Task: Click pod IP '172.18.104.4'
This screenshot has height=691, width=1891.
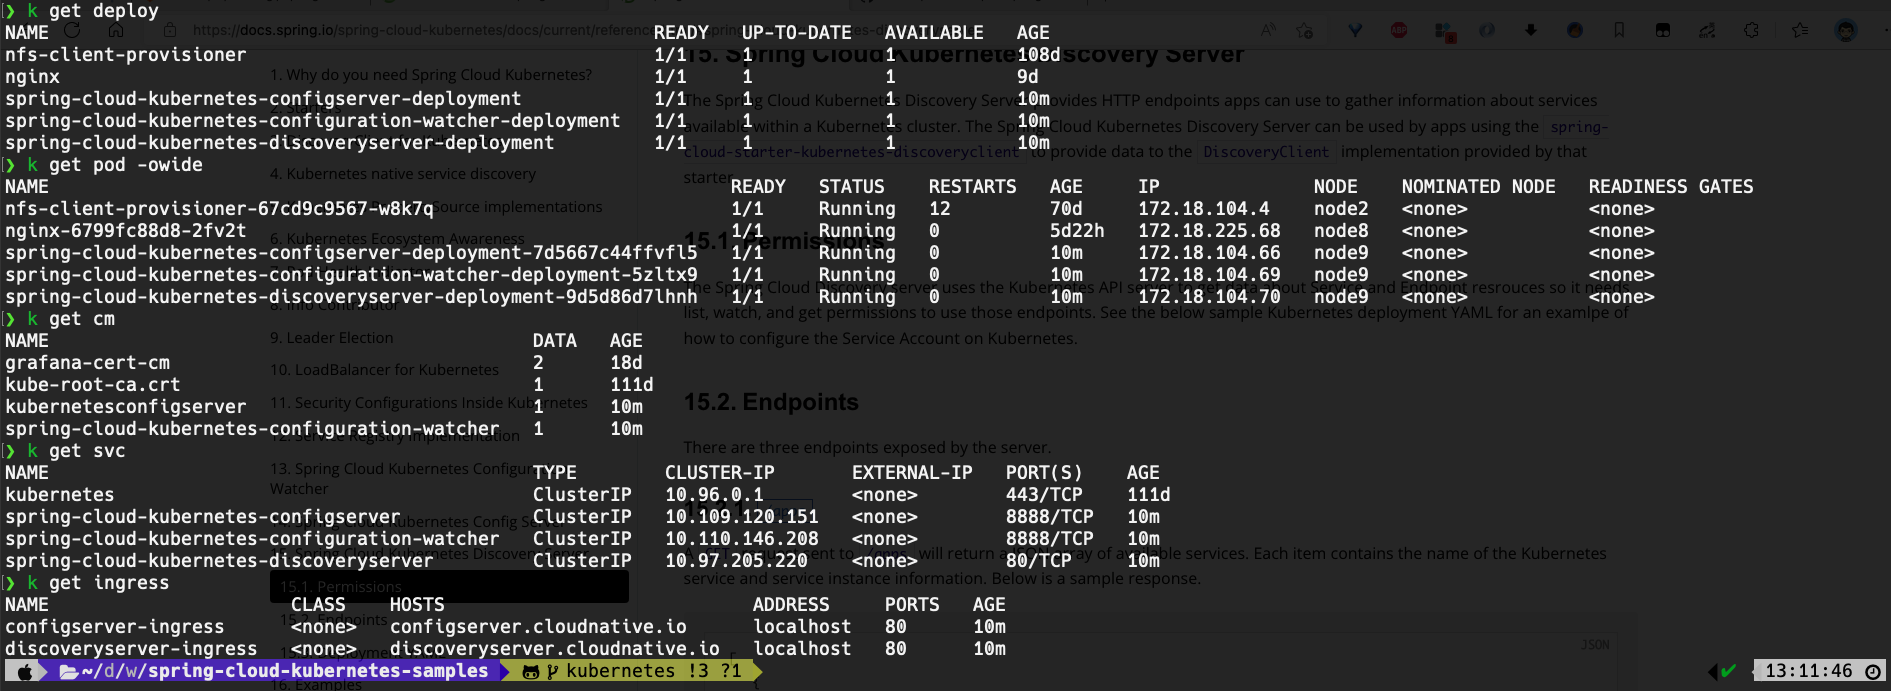Action: coord(1204,209)
